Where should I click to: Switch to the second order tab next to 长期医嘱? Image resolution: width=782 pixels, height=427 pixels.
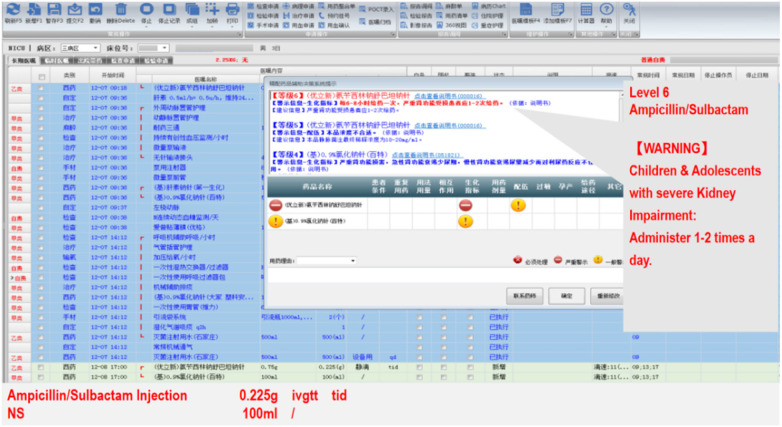click(56, 60)
